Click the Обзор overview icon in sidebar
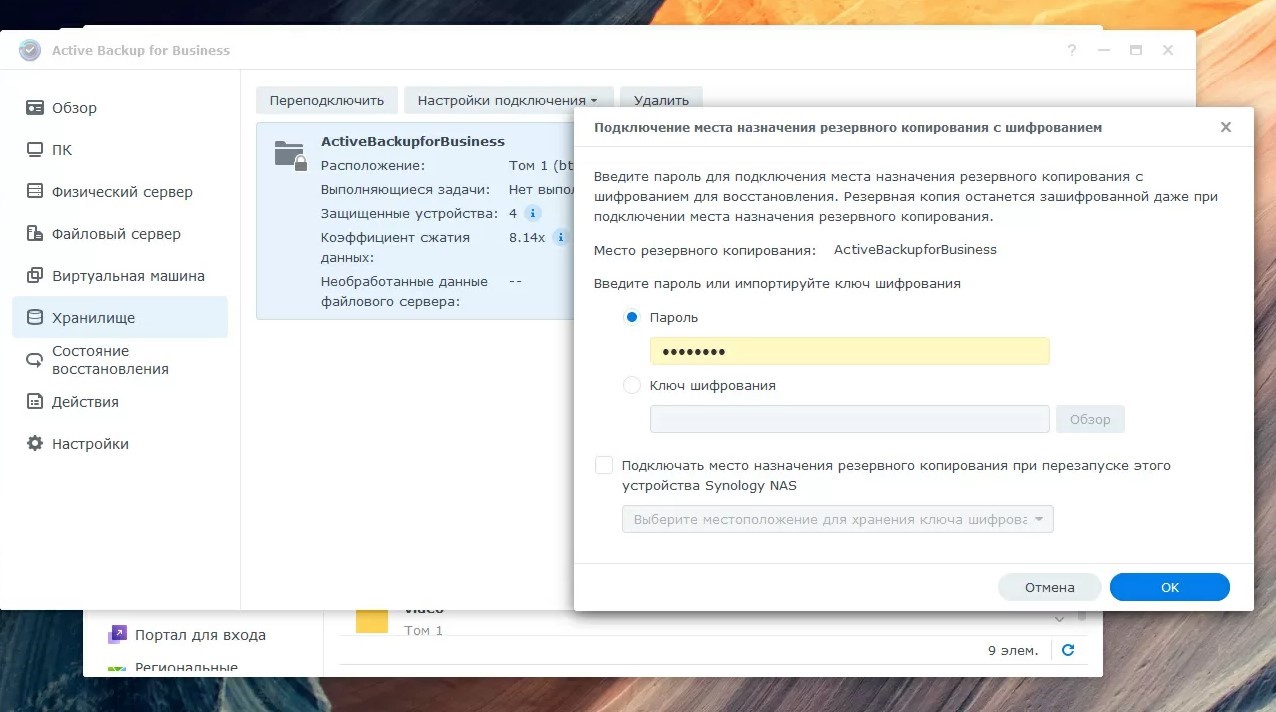Viewport: 1276px width, 712px height. [x=35, y=108]
